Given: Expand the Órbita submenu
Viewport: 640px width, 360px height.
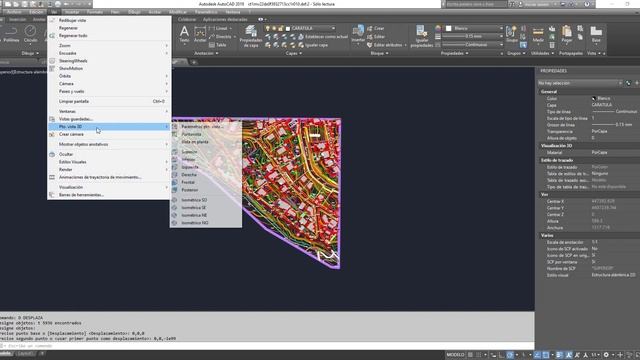Looking at the screenshot, I should click(109, 76).
